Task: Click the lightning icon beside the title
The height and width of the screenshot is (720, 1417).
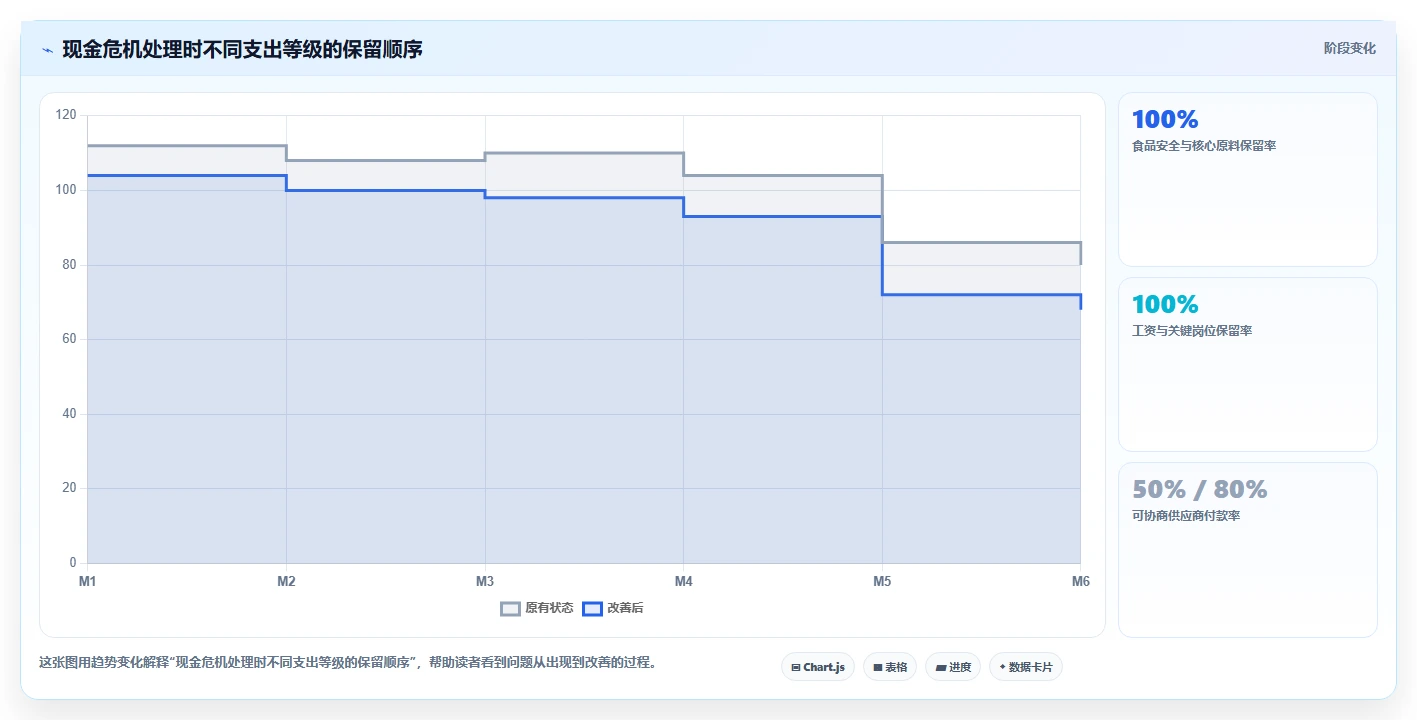Action: (x=48, y=49)
